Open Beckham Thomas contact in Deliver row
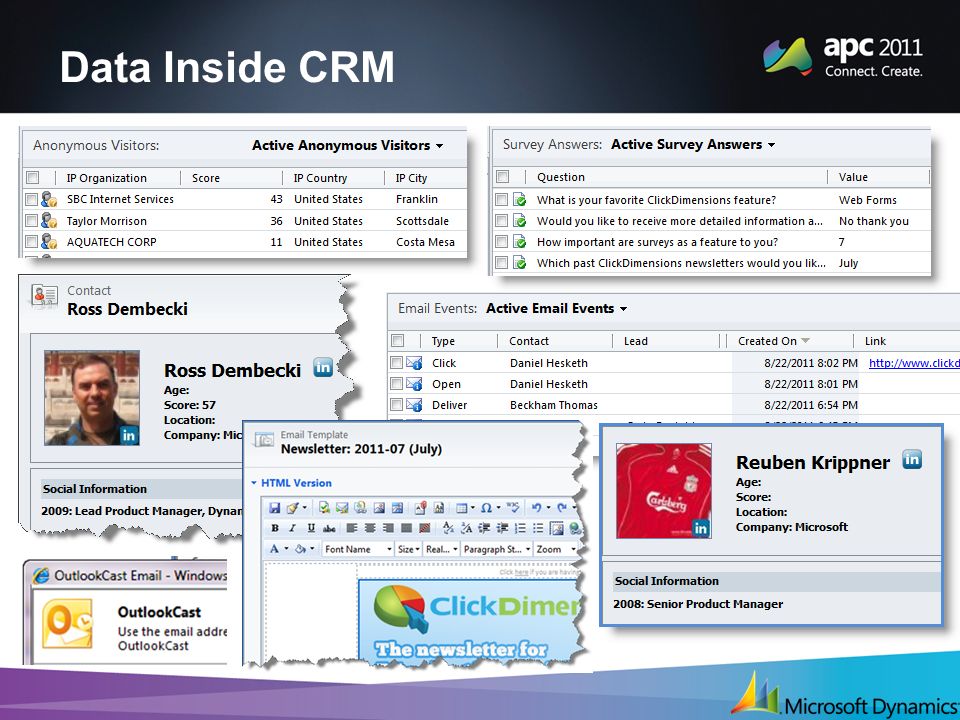The image size is (960, 720). click(x=553, y=405)
